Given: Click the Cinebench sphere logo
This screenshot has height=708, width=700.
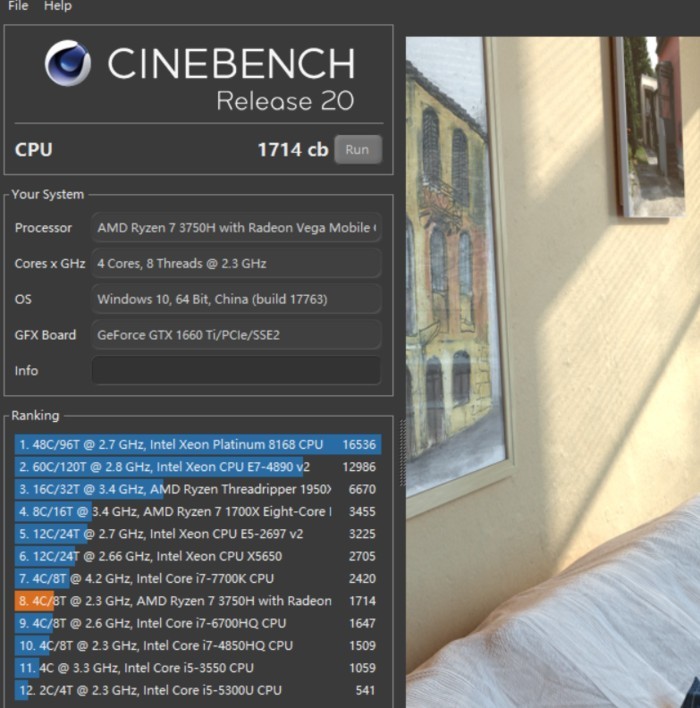Looking at the screenshot, I should click(68, 63).
